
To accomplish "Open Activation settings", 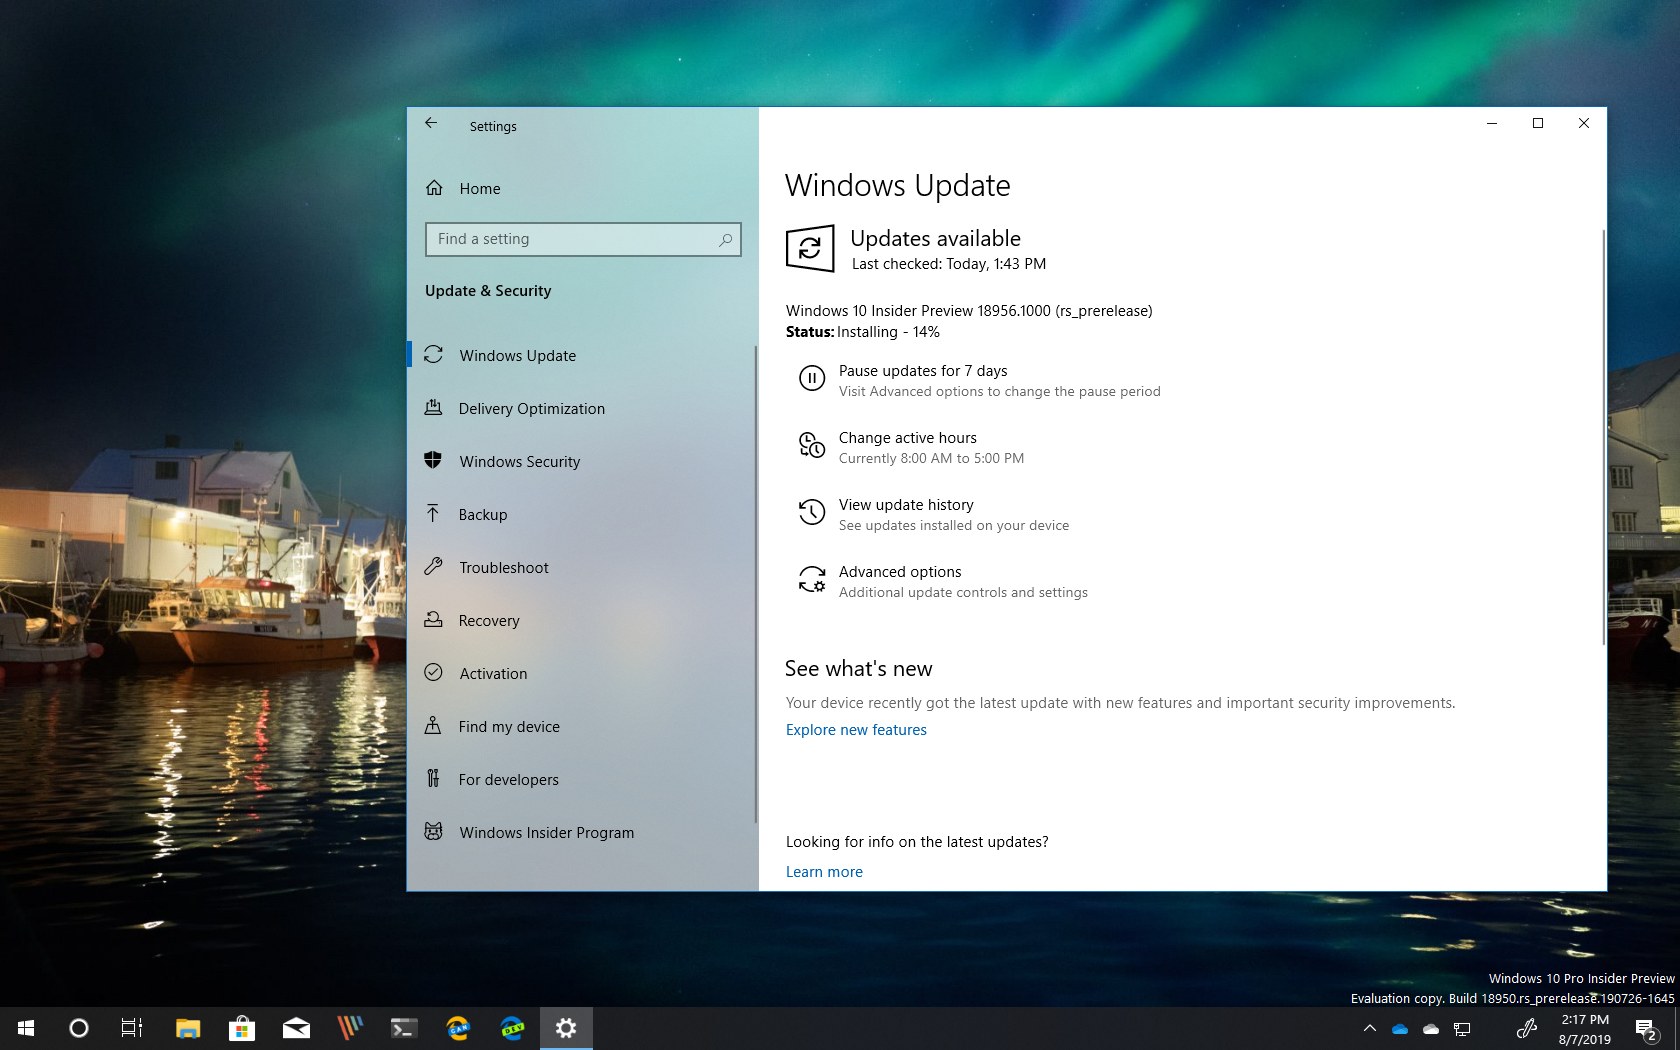I will tap(581, 673).
